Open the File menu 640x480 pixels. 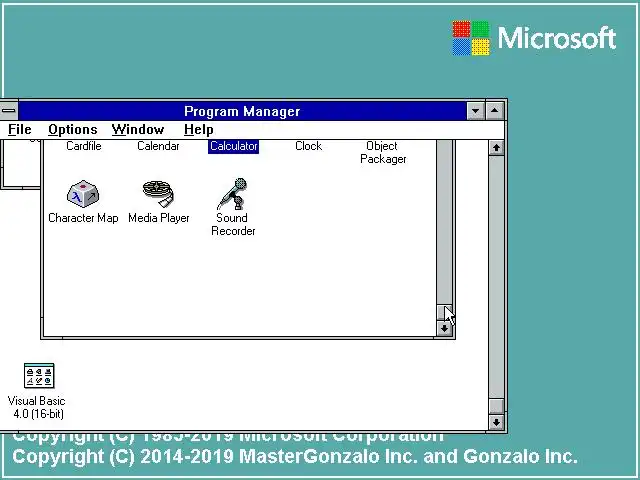tap(20, 130)
